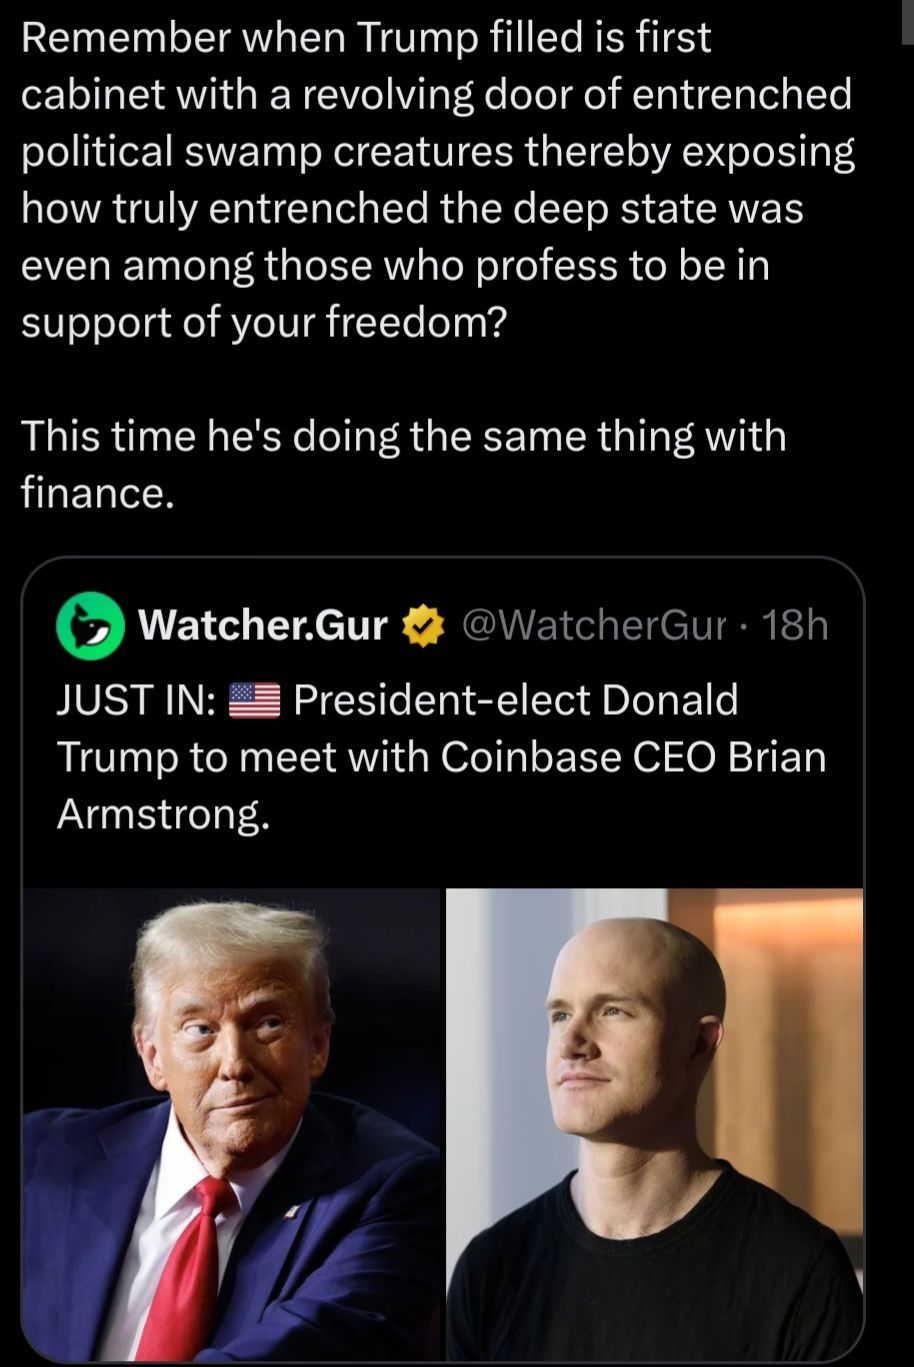Click 'support of your freedom?' text
Screen dimensions: 914x1367
(265, 325)
